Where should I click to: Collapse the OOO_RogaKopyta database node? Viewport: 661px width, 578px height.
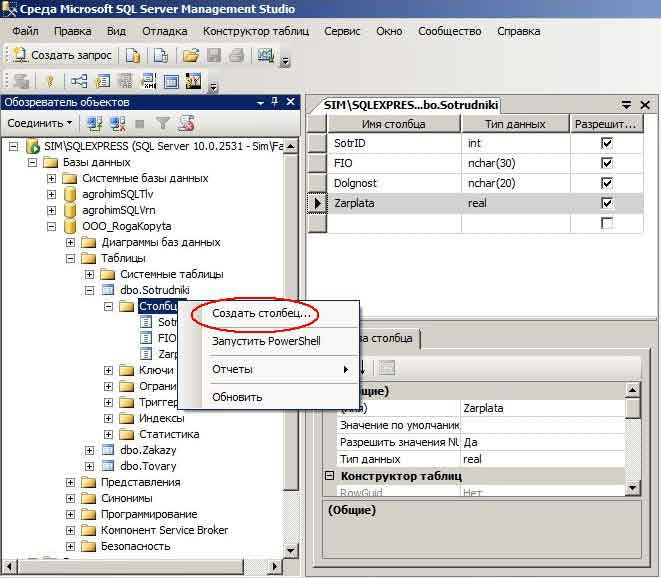point(51,226)
